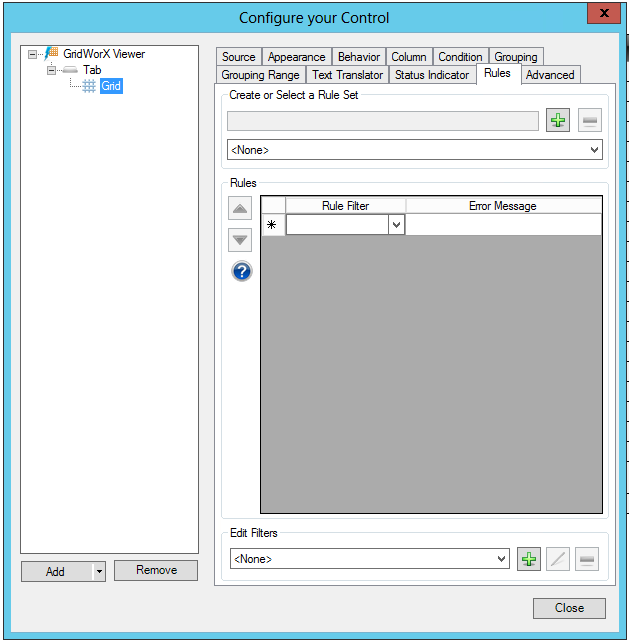Open the blue help question mark
The image size is (629, 642).
coord(242,271)
